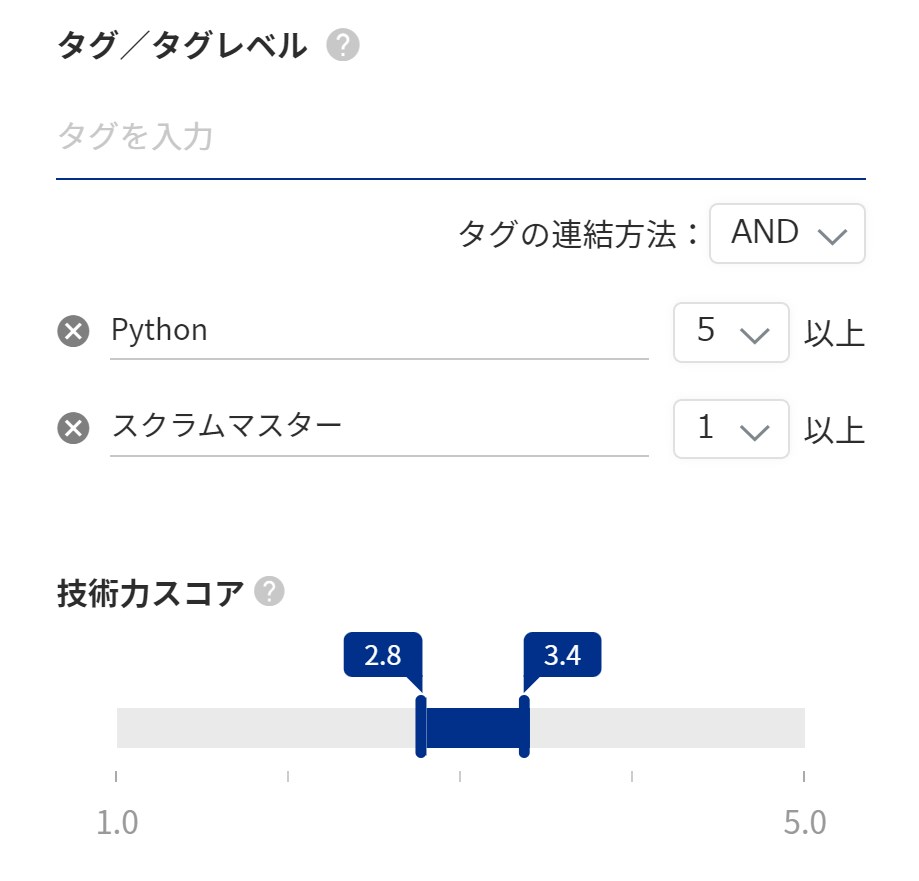Click the lower slider handle at 2.8

pyautogui.click(x=421, y=726)
